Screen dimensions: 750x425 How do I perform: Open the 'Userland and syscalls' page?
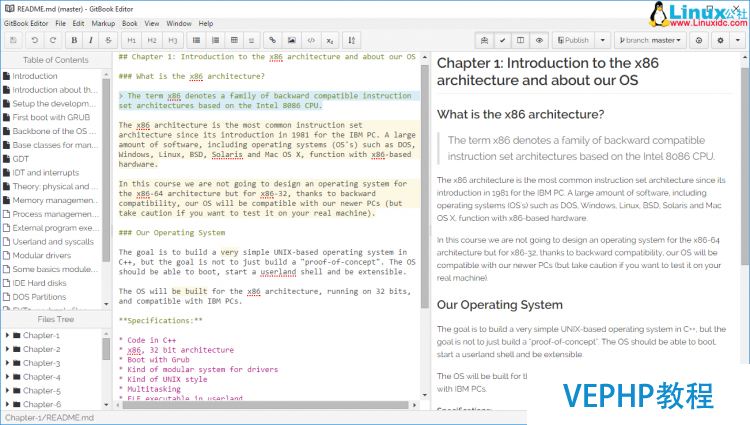51,241
